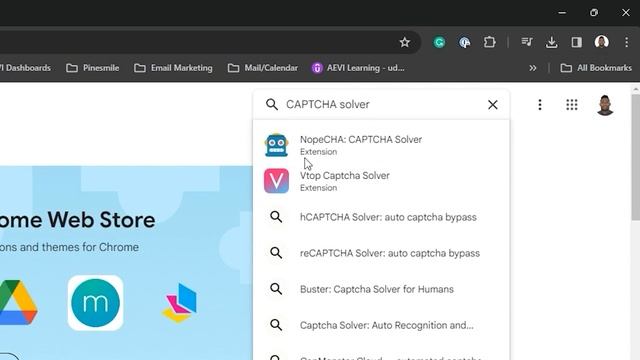Open the colorful folded pages app icon
The height and width of the screenshot is (360, 640).
(x=179, y=303)
